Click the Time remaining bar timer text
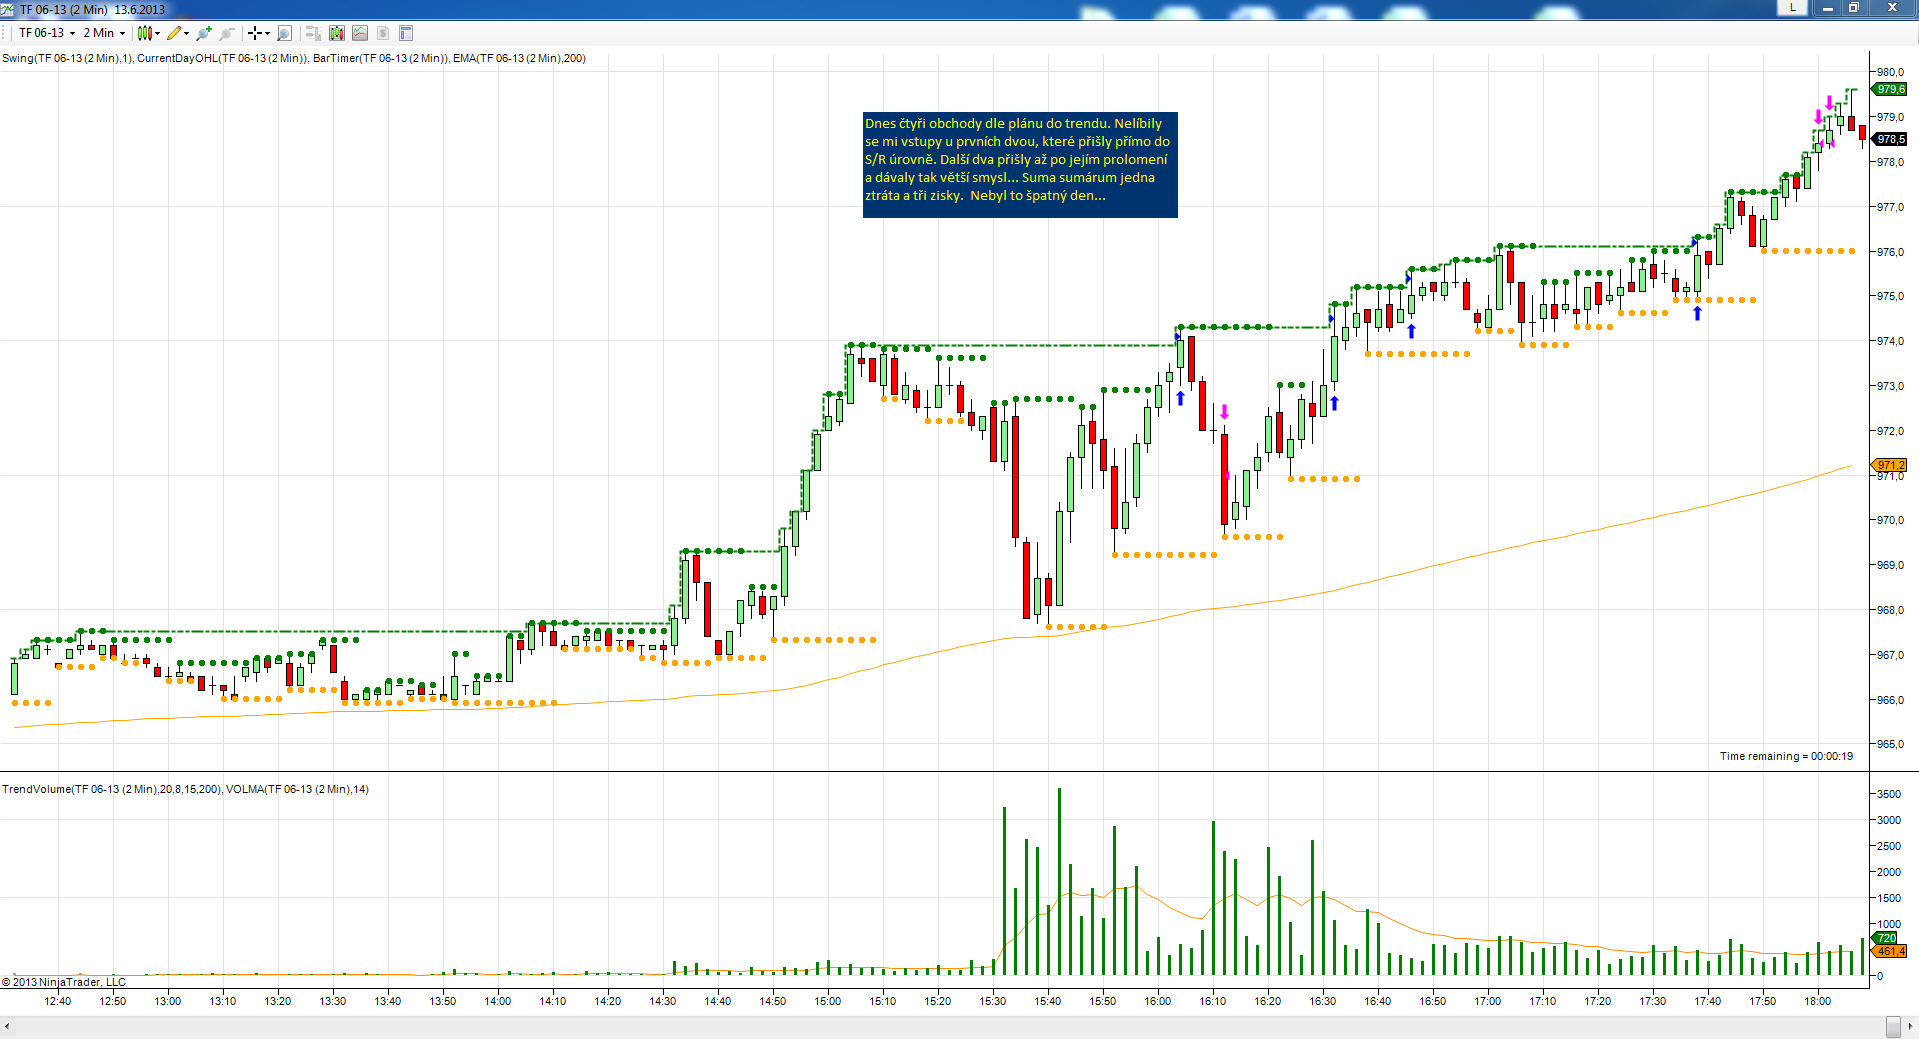1919x1039 pixels. pos(1786,756)
